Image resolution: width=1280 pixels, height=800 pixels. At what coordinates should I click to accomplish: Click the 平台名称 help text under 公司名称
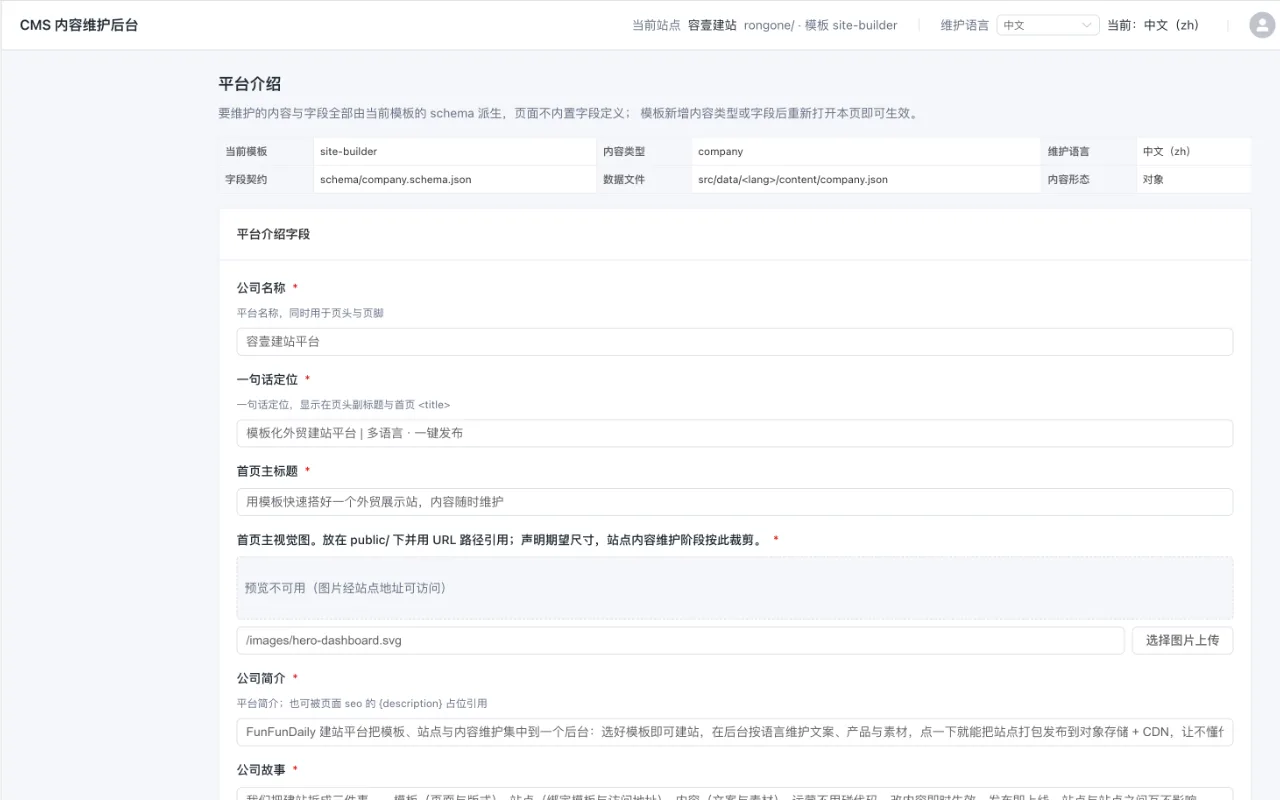click(310, 313)
